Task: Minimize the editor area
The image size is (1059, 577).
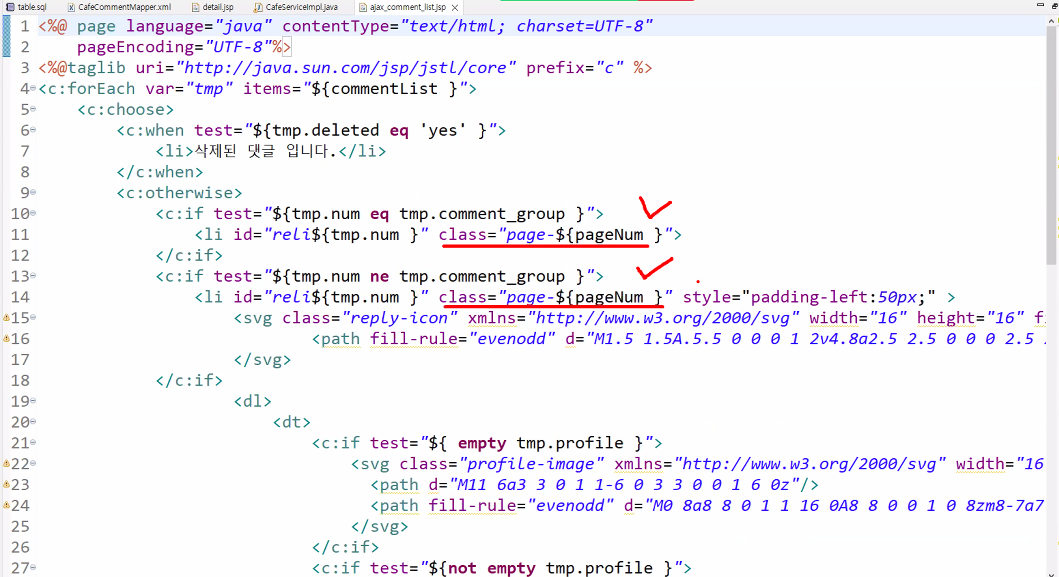Action: click(1040, 5)
